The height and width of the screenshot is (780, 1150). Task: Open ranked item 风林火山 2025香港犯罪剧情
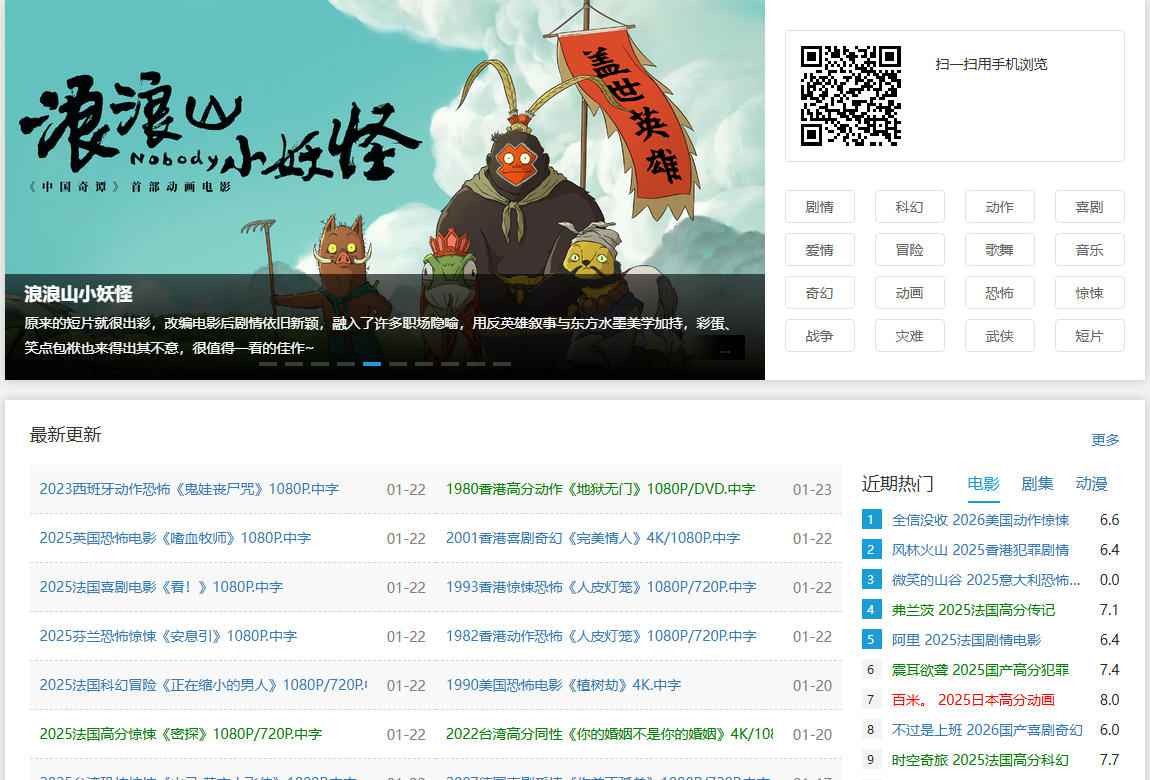(x=977, y=550)
